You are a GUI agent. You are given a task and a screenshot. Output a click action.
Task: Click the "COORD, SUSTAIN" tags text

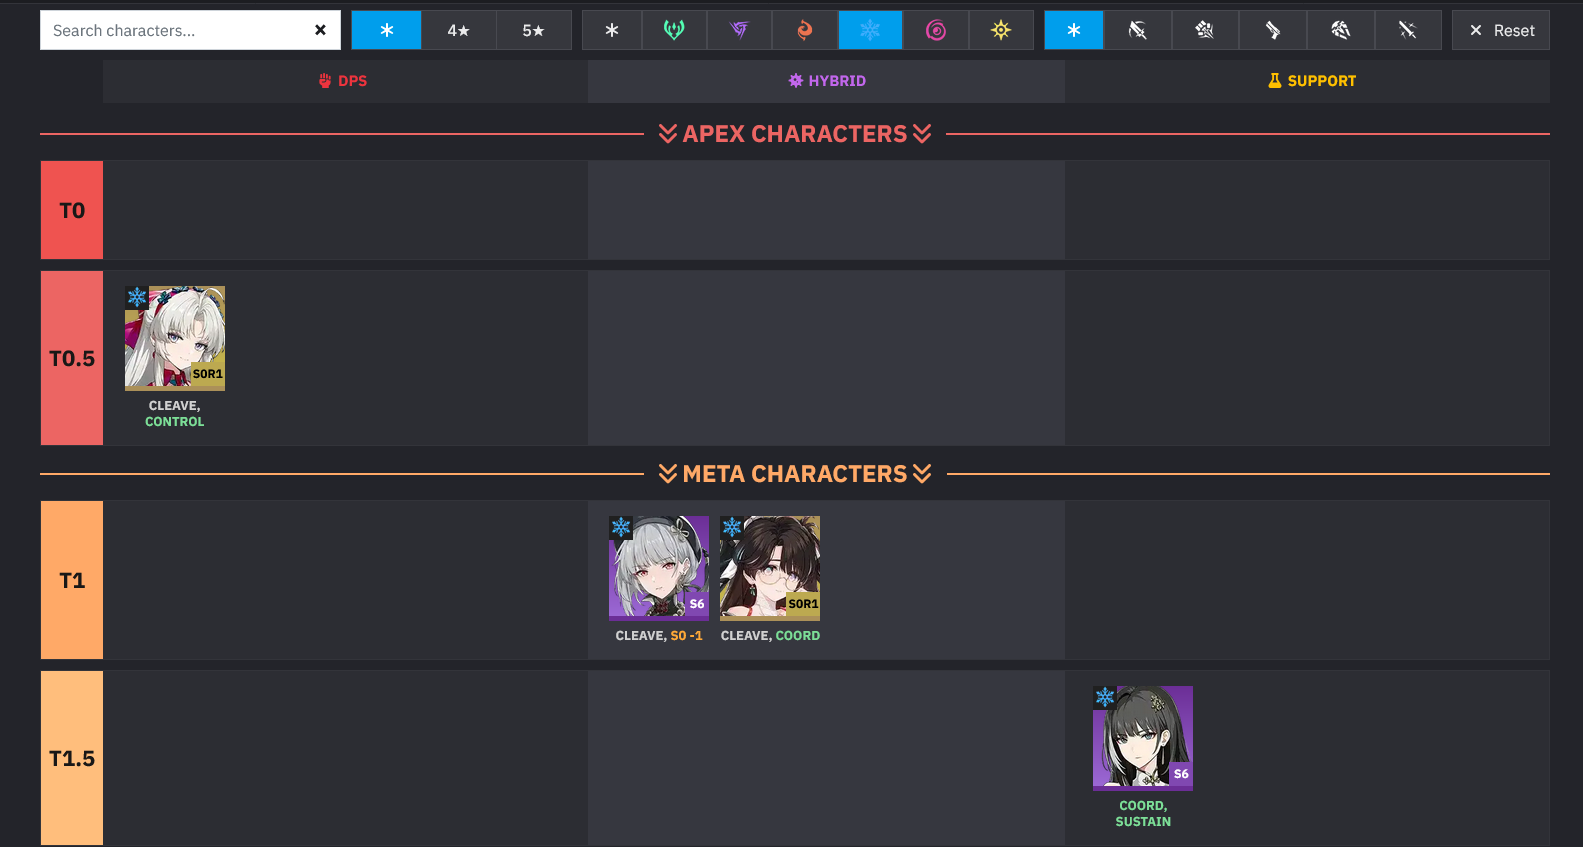1143,814
